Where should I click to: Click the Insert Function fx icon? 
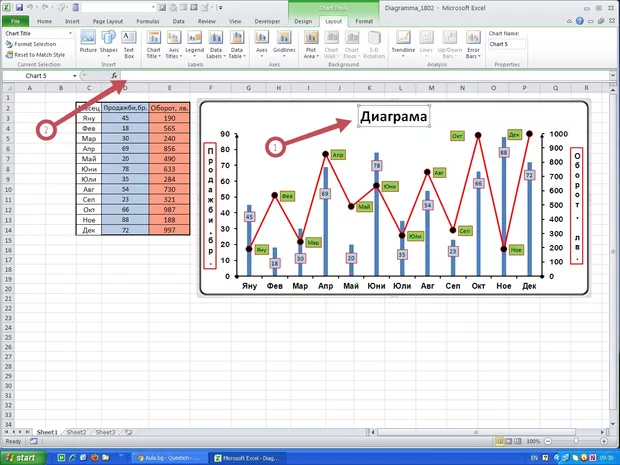click(x=116, y=76)
